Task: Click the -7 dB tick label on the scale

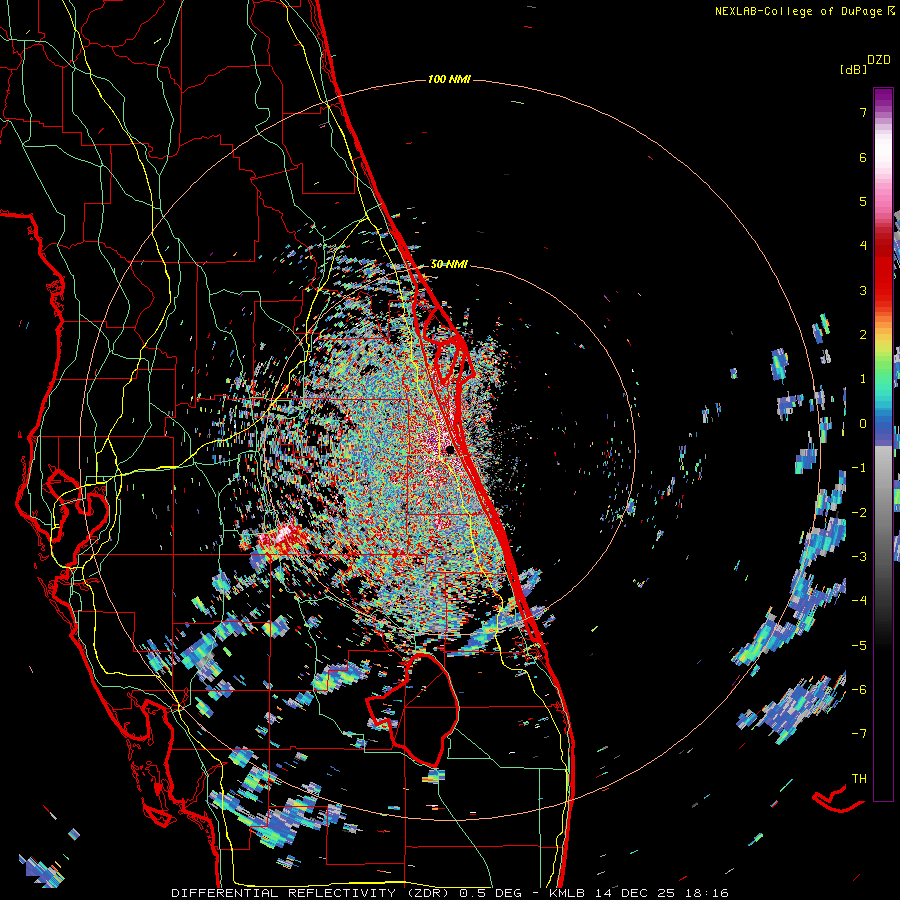Action: 859,734
